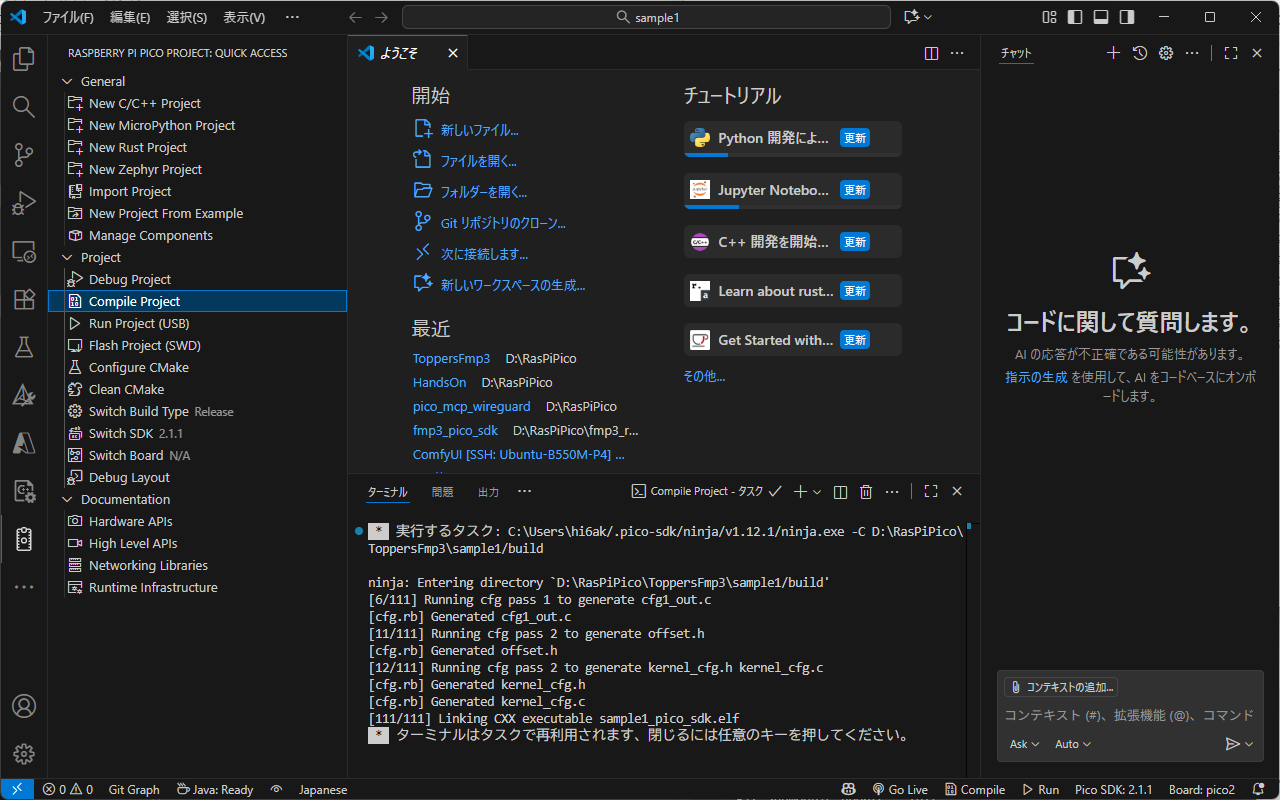Open the 編集(E) menu
This screenshot has height=800, width=1280.
130,17
